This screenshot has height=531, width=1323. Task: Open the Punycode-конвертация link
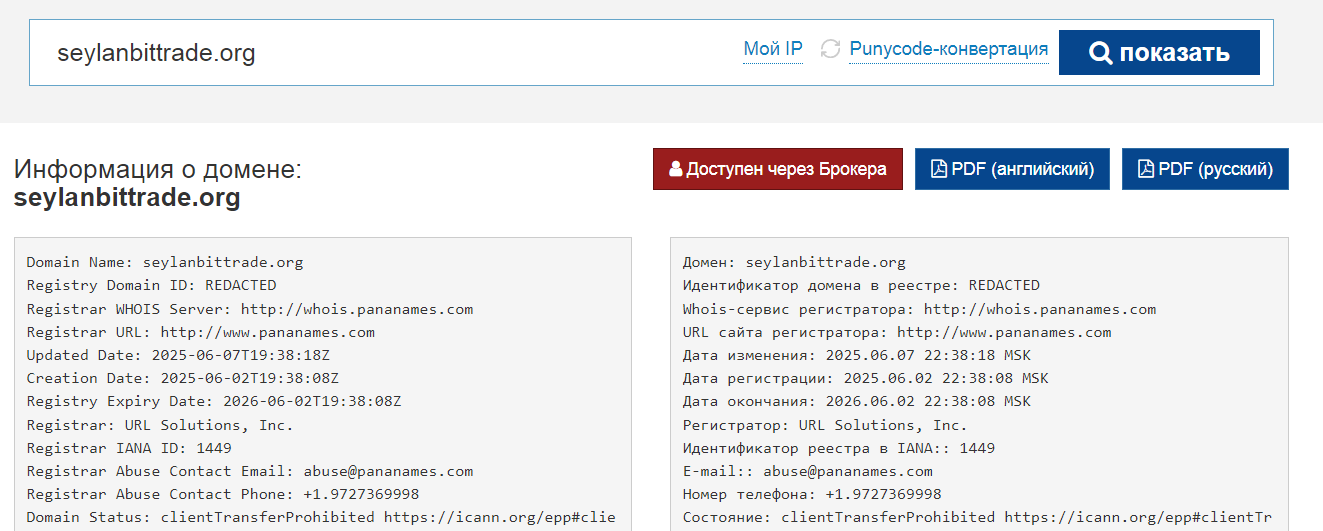coord(949,49)
